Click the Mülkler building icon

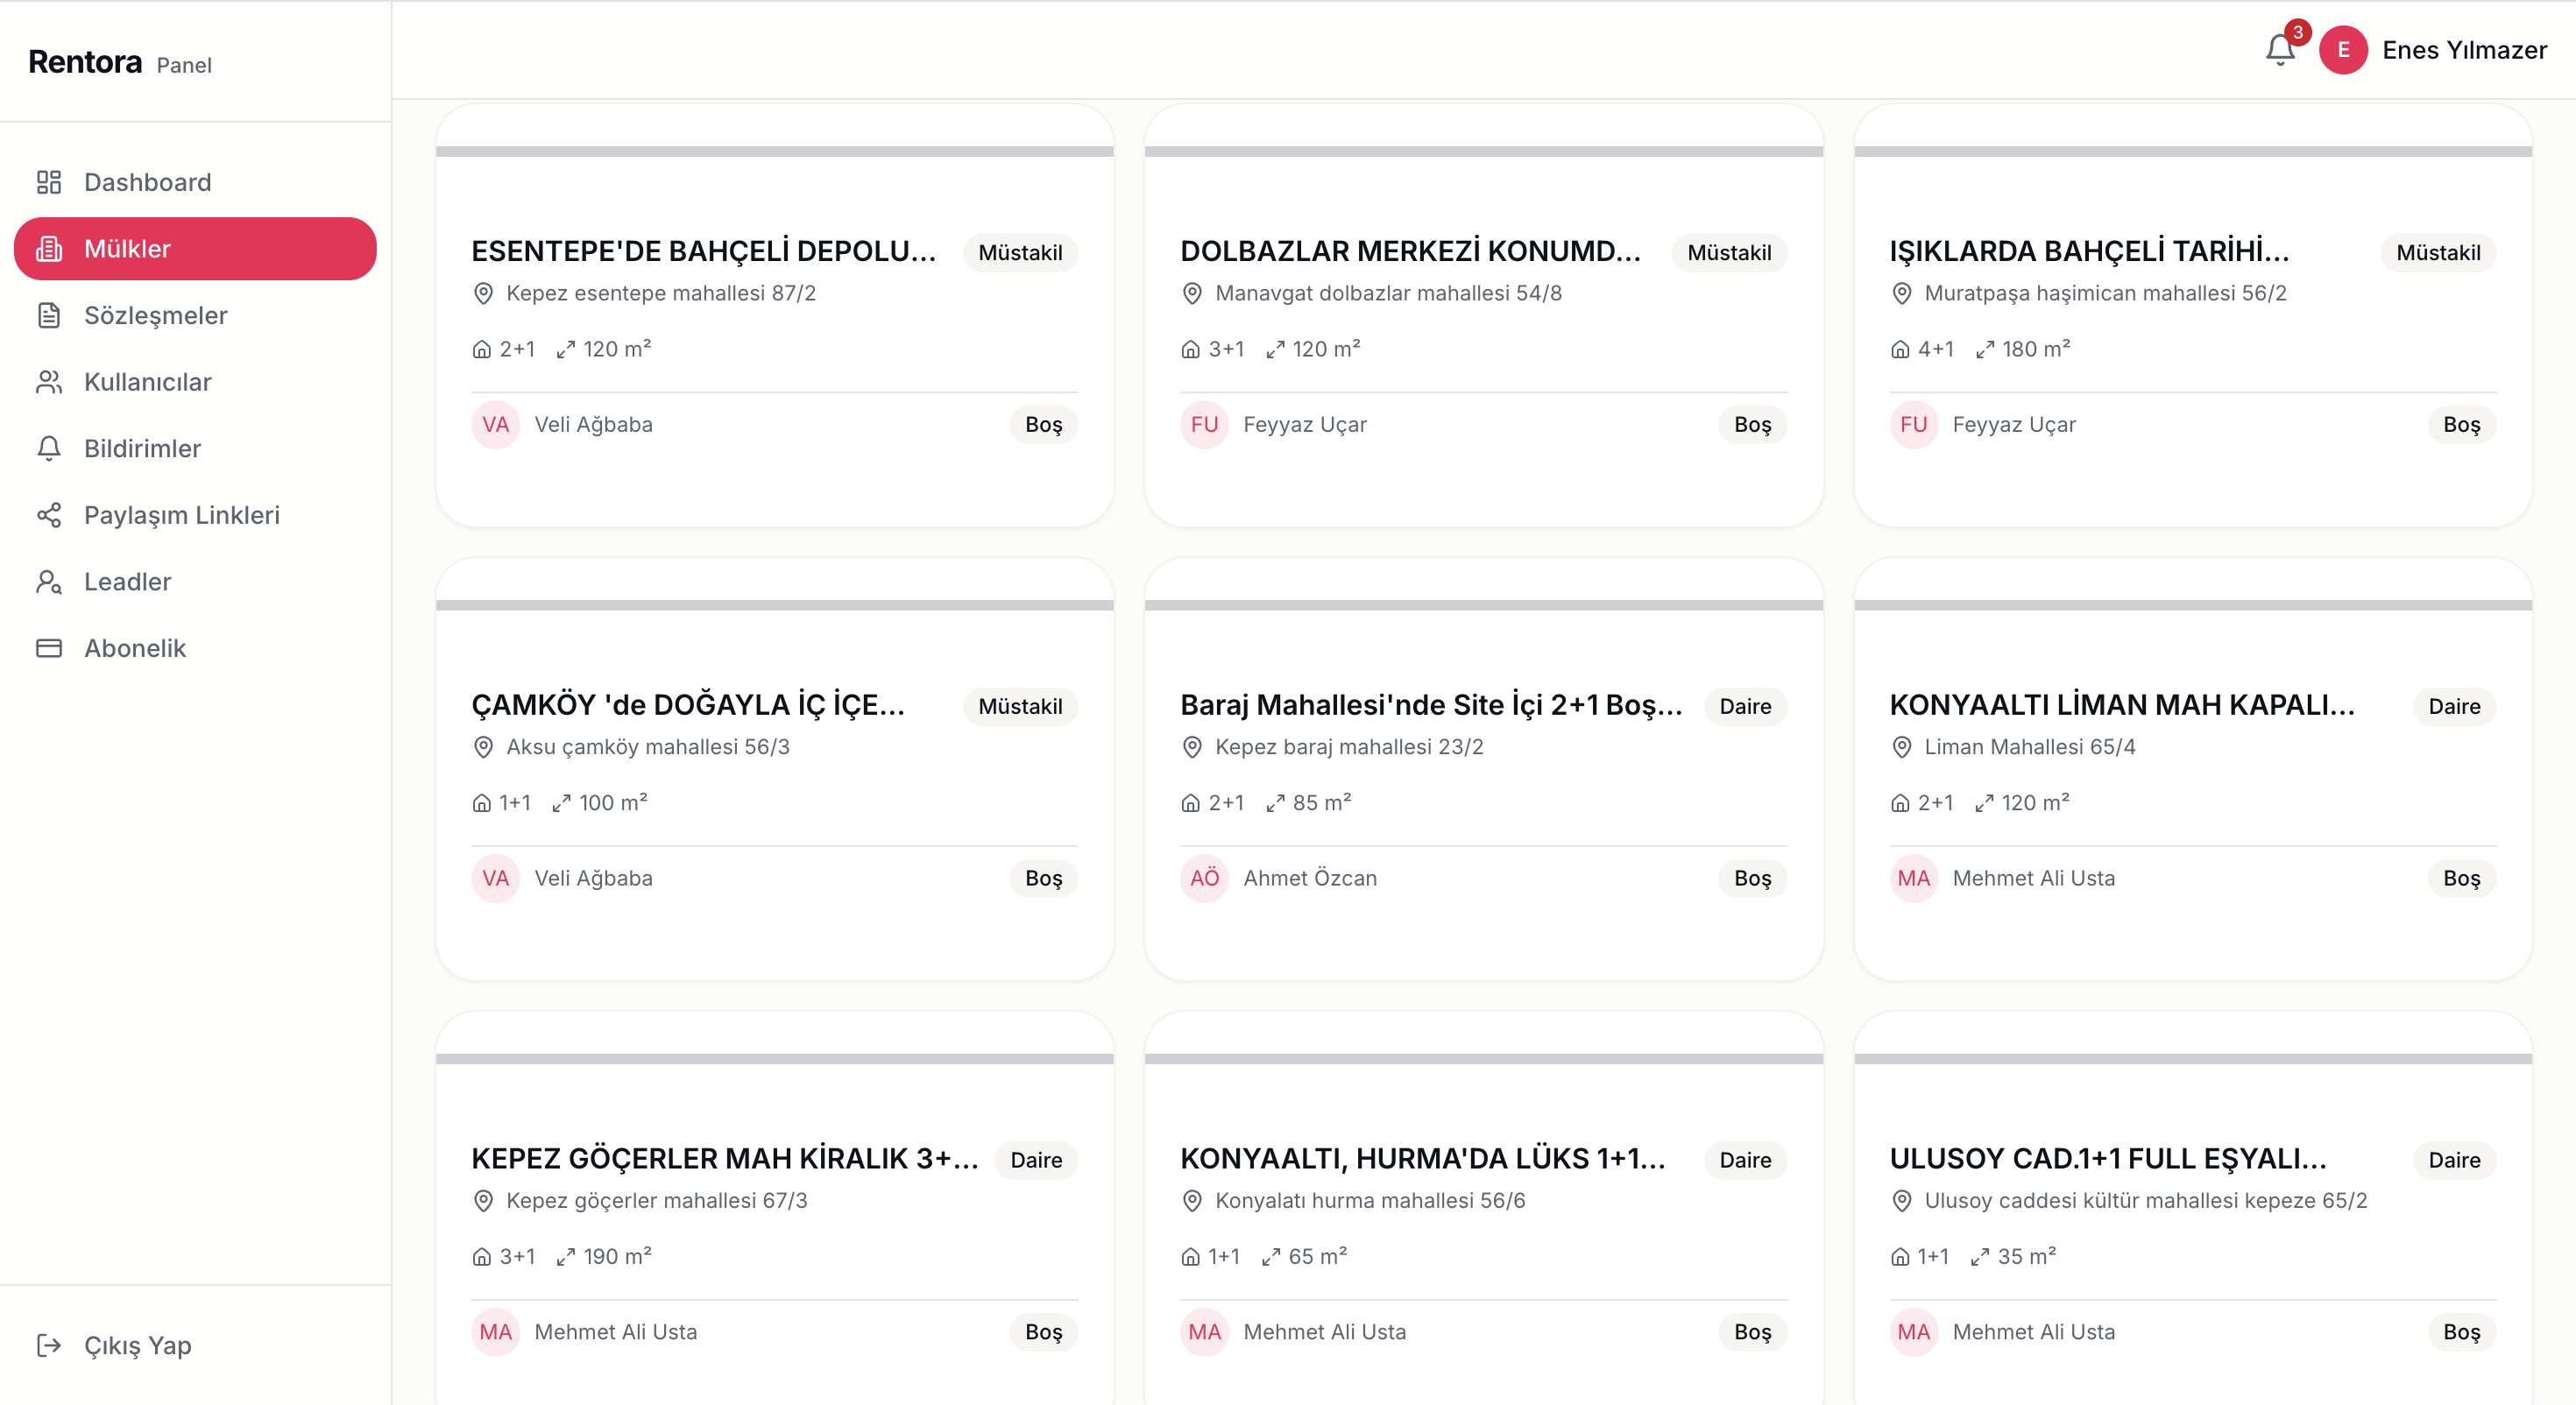click(x=49, y=248)
